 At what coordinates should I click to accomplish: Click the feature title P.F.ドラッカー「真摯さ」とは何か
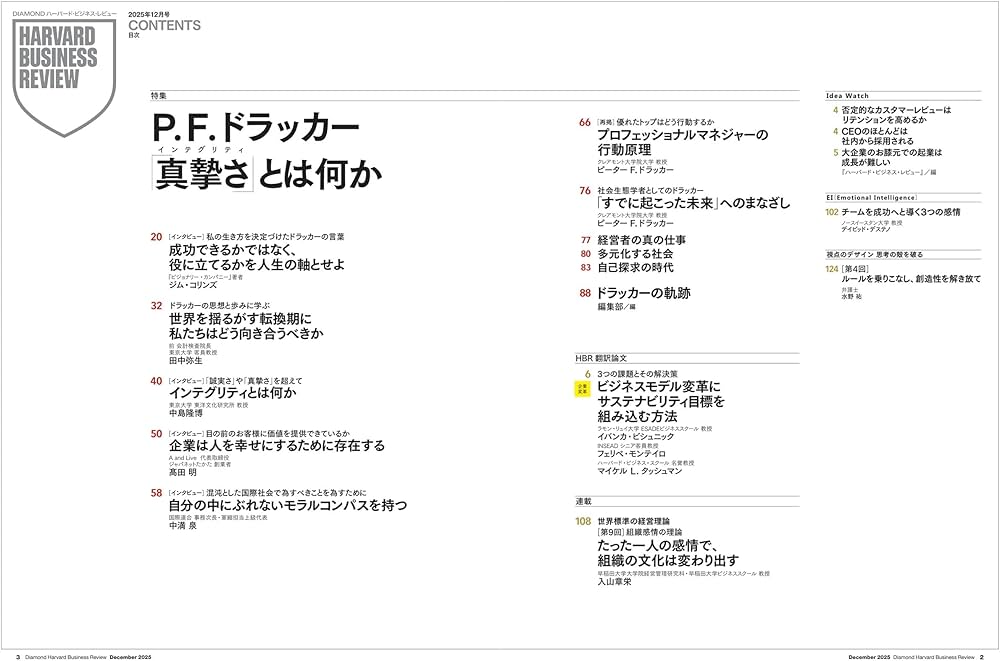click(260, 150)
